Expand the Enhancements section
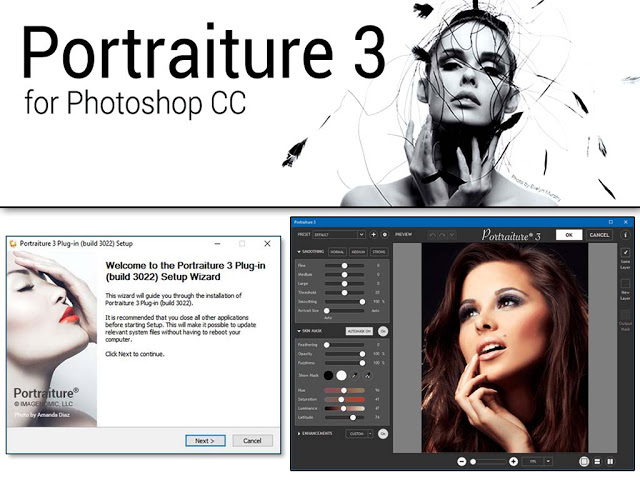This screenshot has height=480, width=640. pos(299,433)
